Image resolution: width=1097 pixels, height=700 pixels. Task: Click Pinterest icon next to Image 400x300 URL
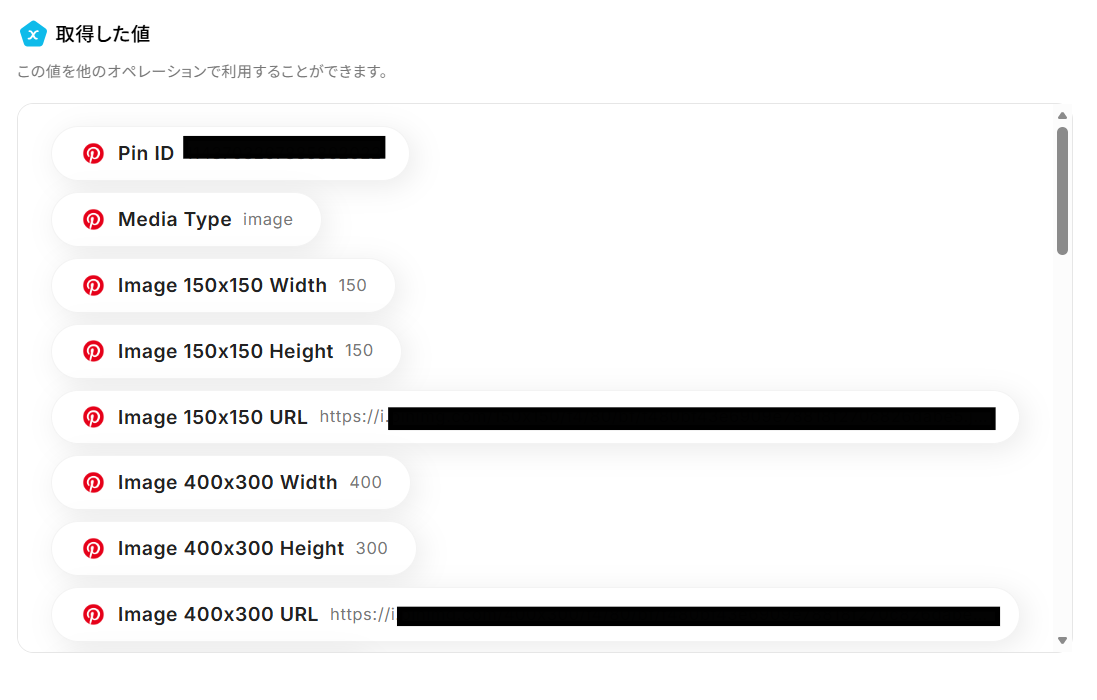[x=93, y=615]
